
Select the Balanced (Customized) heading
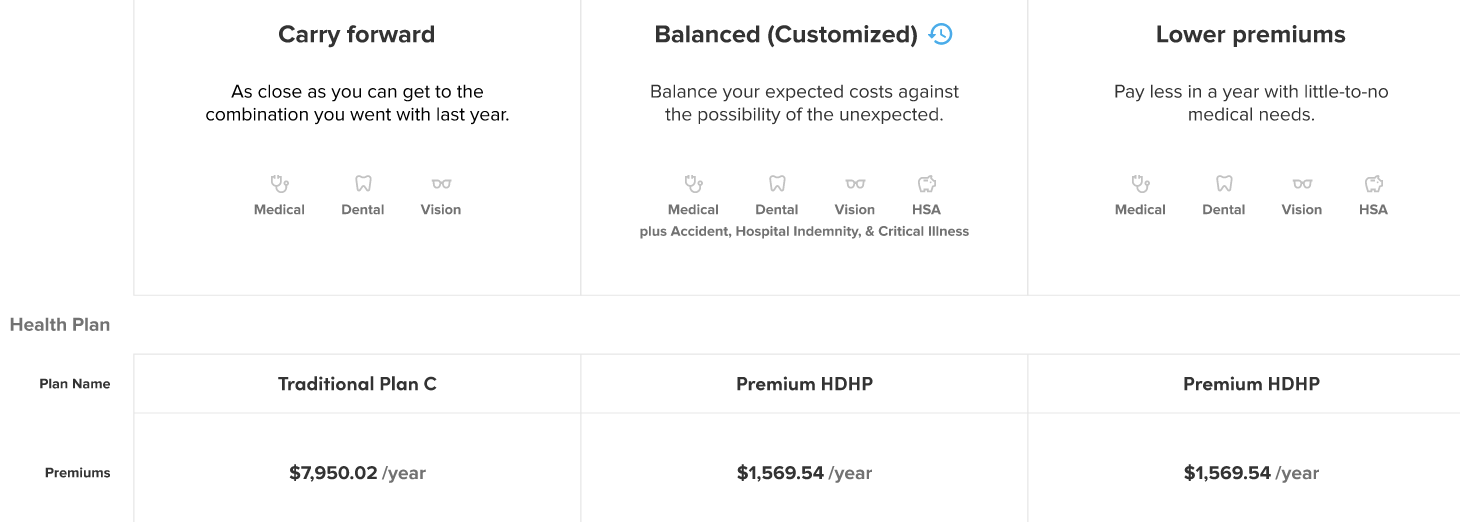[786, 35]
